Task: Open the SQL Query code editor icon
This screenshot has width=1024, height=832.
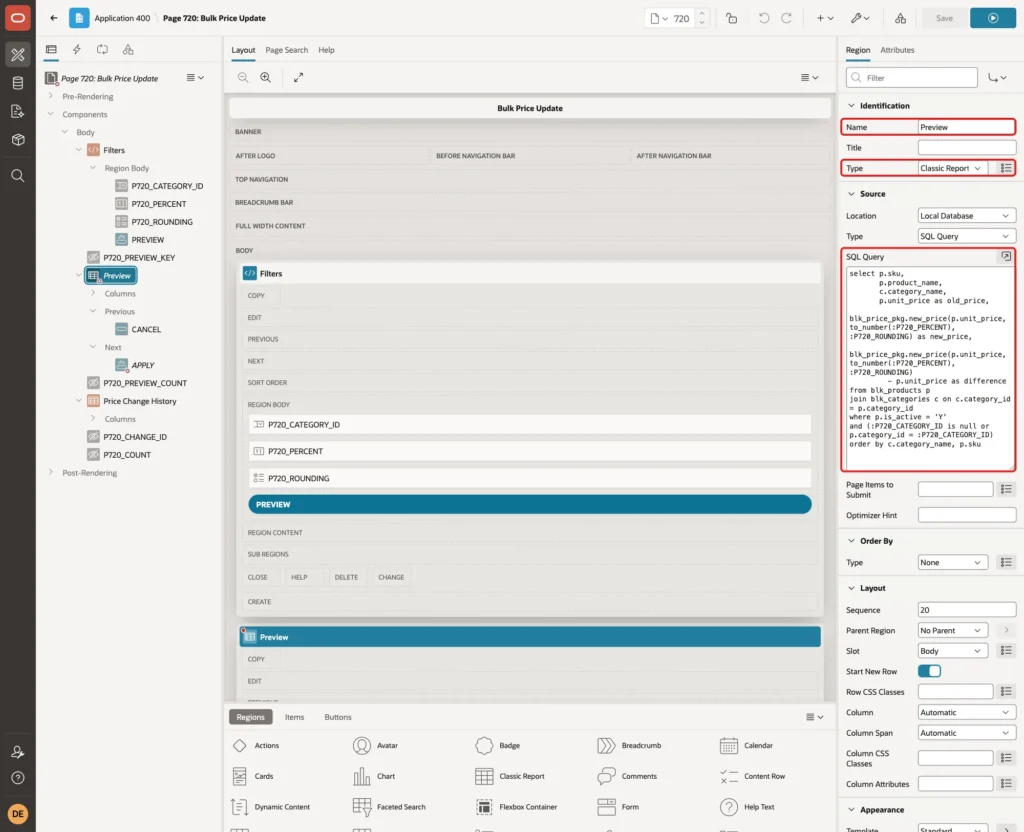Action: (1006, 257)
